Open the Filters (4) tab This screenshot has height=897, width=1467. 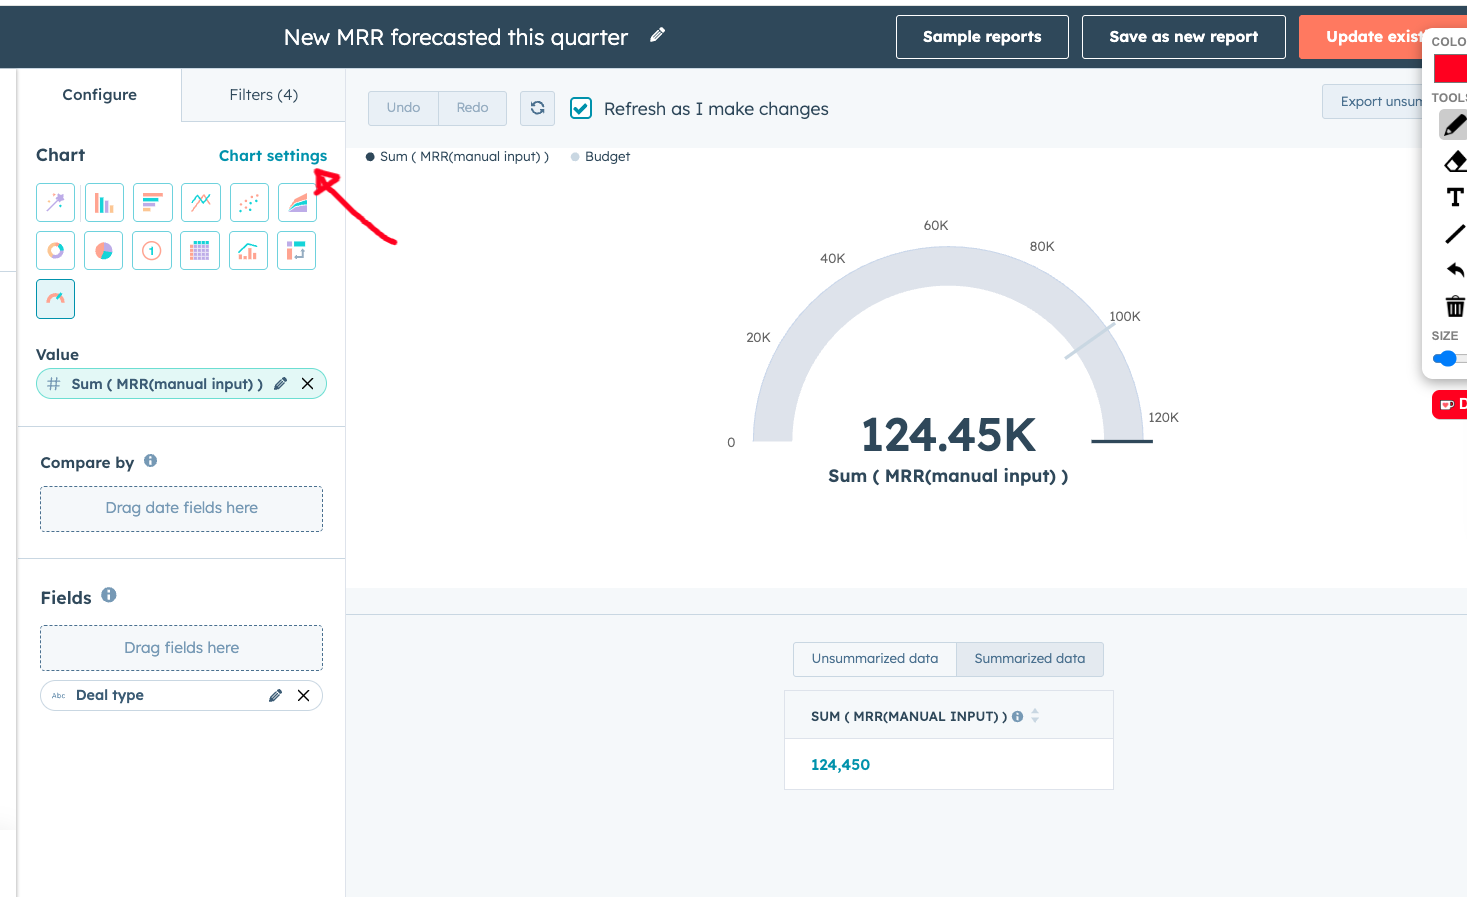tap(263, 95)
